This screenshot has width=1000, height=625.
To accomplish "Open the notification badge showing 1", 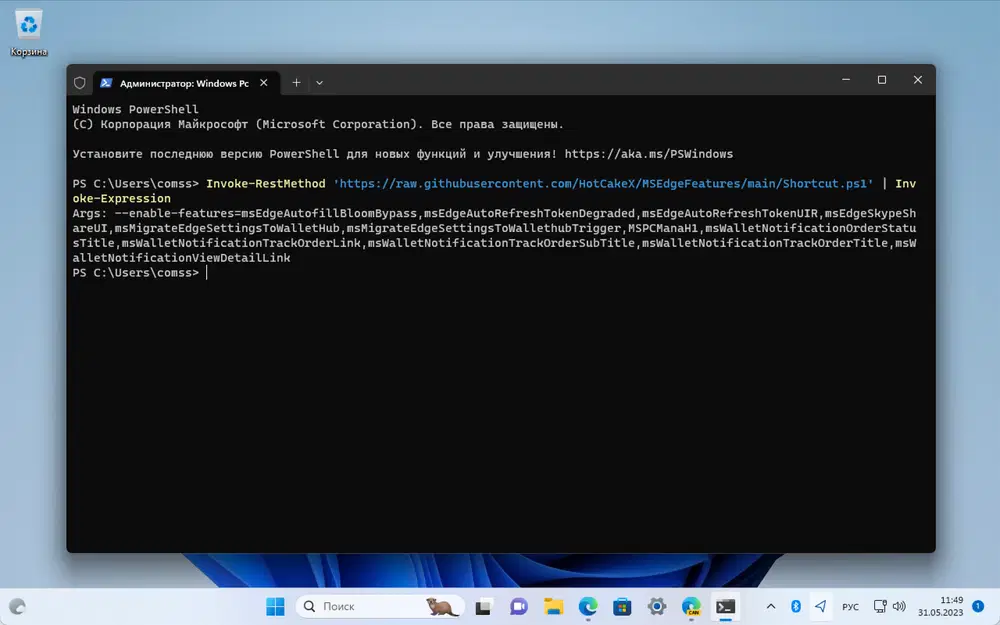I will [978, 606].
